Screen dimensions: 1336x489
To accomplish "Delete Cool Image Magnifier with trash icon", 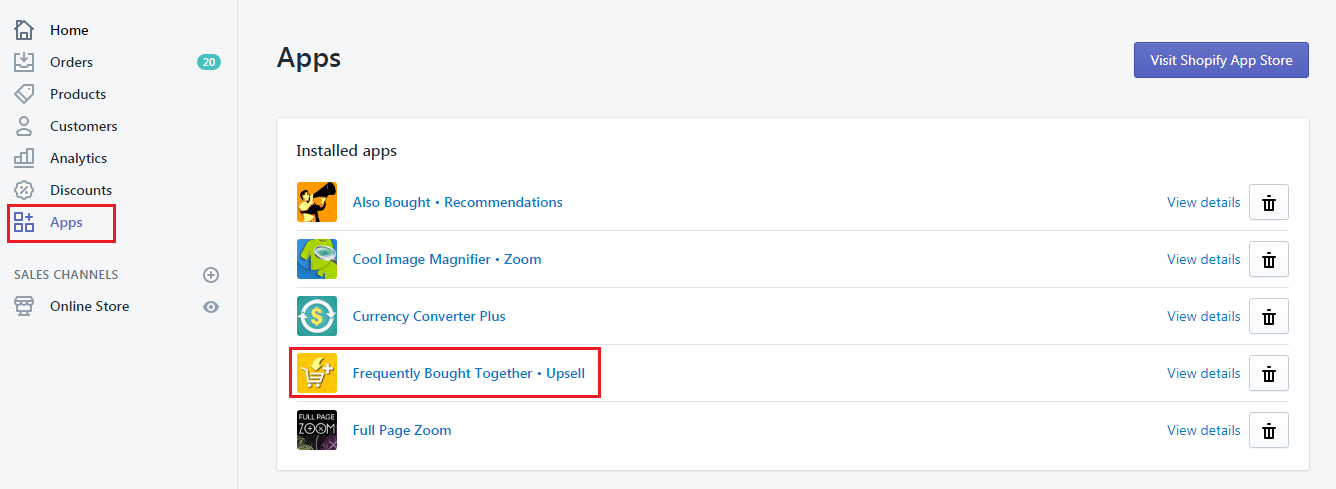I will (x=1269, y=259).
